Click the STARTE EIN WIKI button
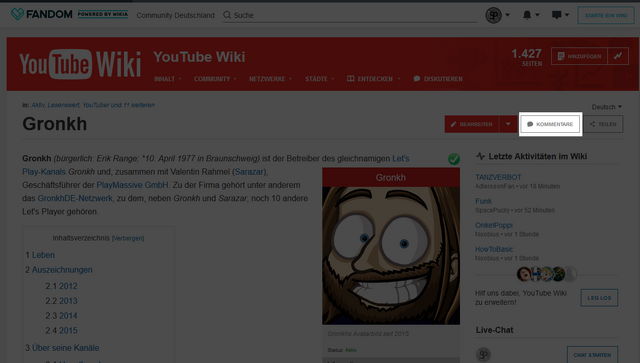This screenshot has width=640, height=363. point(606,16)
